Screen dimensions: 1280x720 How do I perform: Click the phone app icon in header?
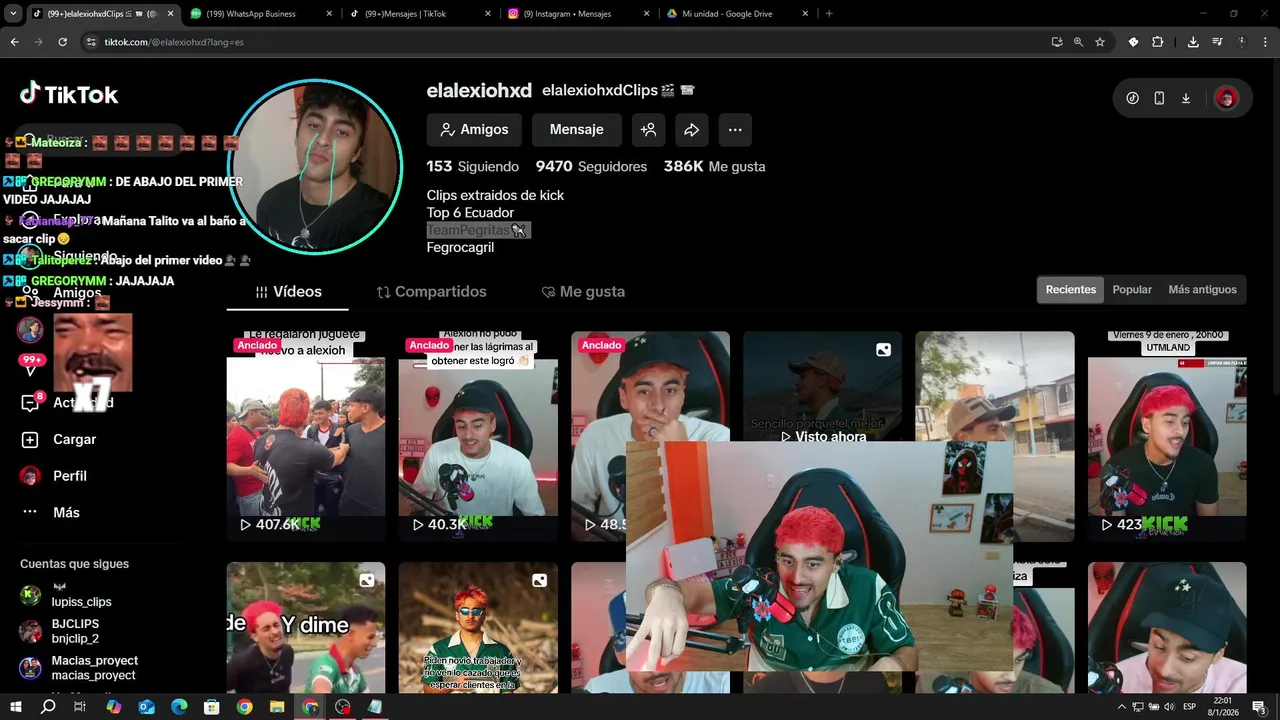point(1159,98)
